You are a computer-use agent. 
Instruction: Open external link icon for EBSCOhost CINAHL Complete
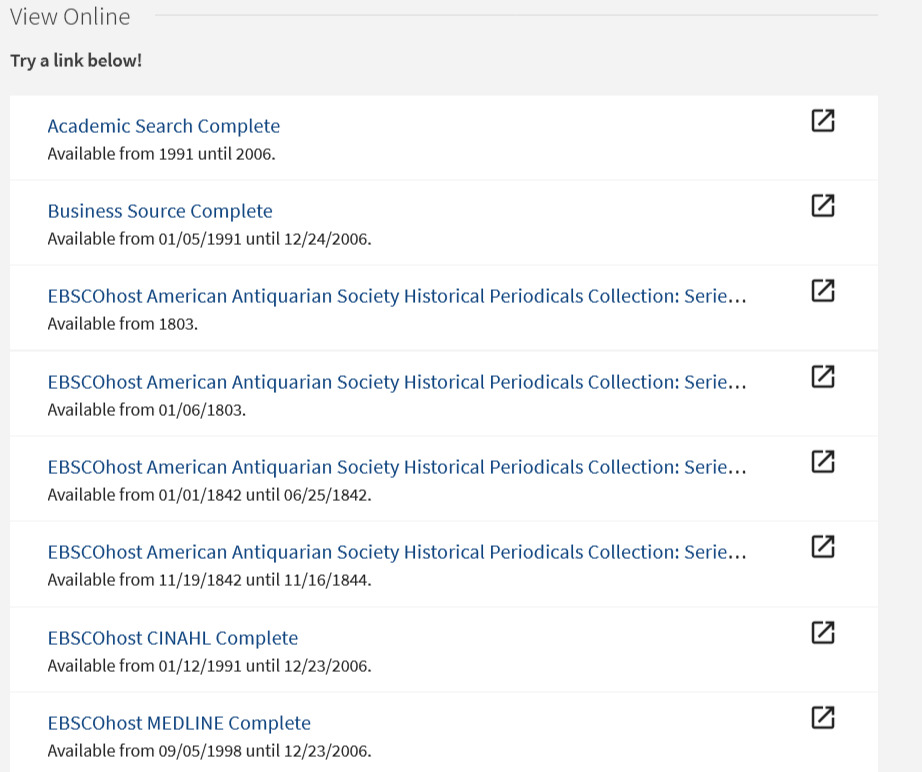(x=822, y=632)
